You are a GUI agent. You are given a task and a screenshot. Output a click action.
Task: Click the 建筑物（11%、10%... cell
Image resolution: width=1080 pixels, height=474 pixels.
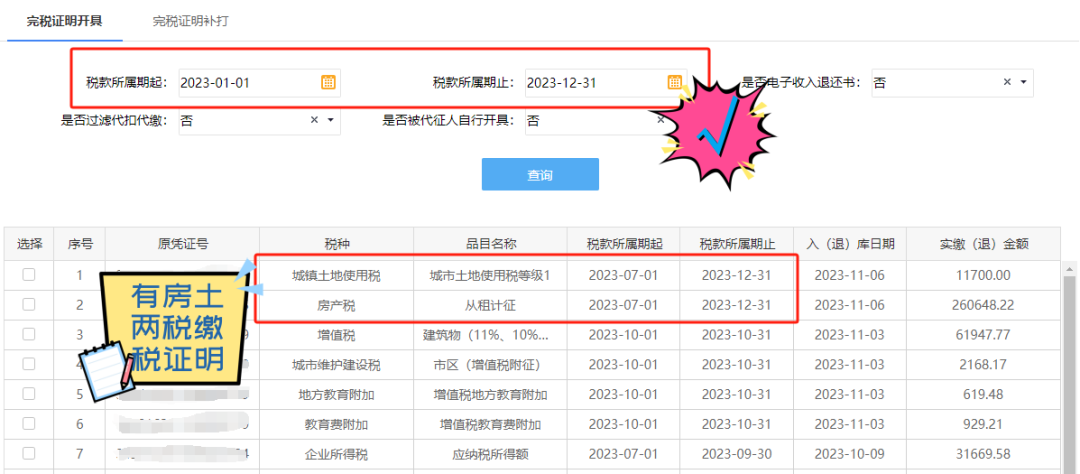pos(490,336)
